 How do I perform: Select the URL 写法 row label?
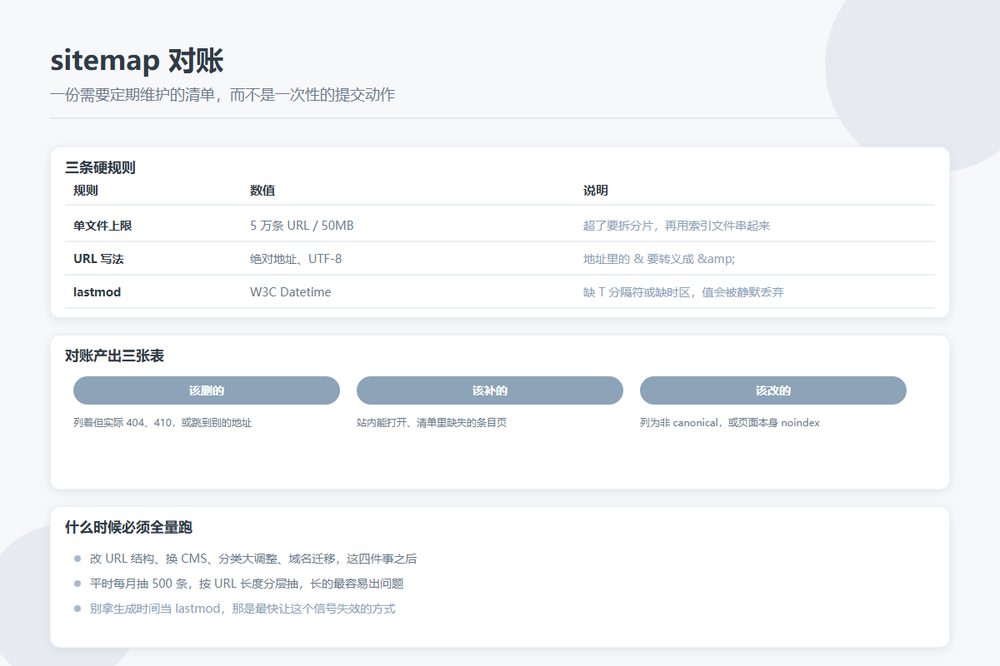tap(98, 258)
